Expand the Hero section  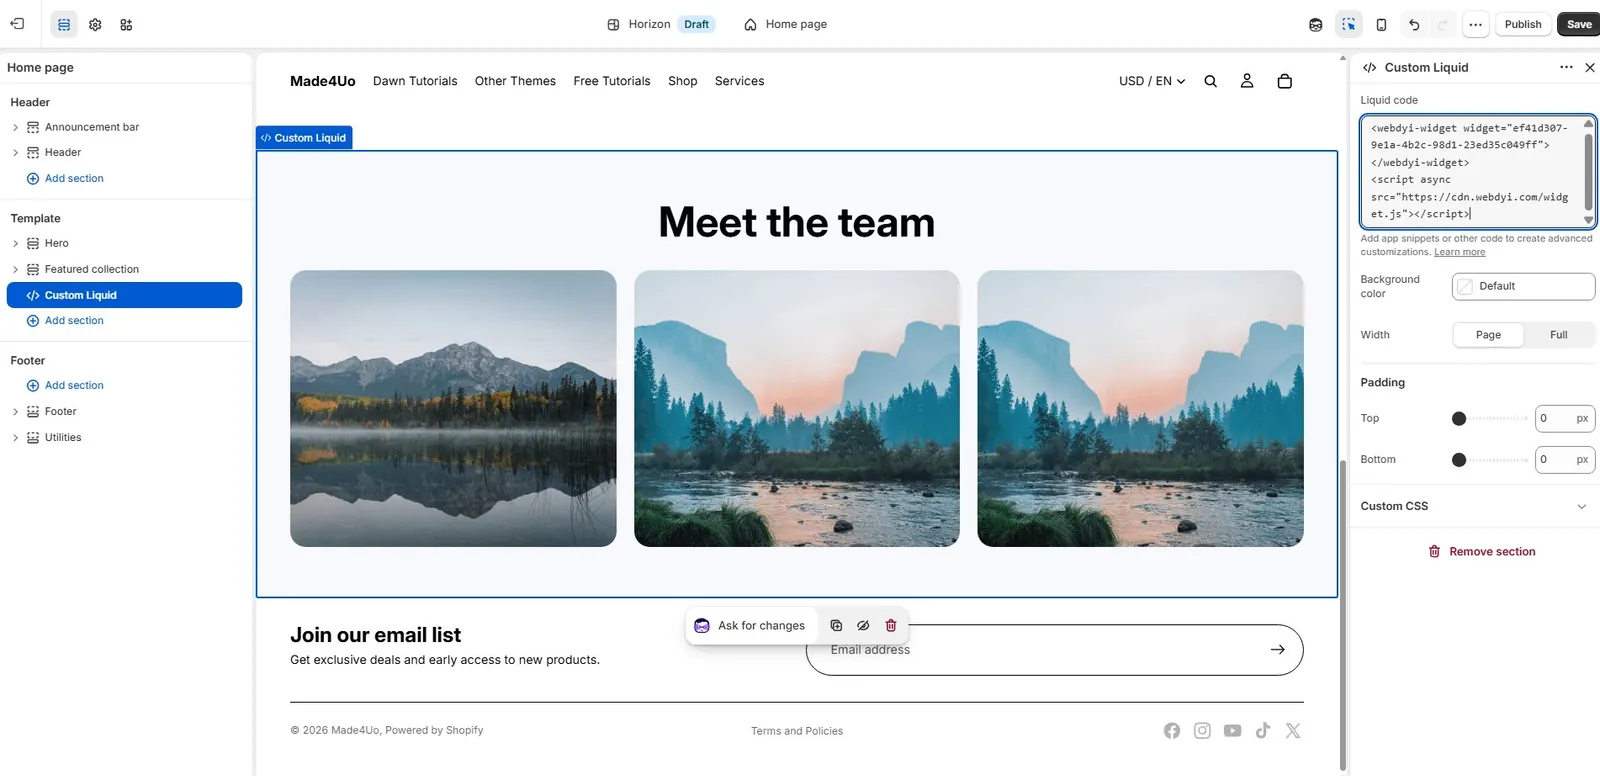click(15, 243)
